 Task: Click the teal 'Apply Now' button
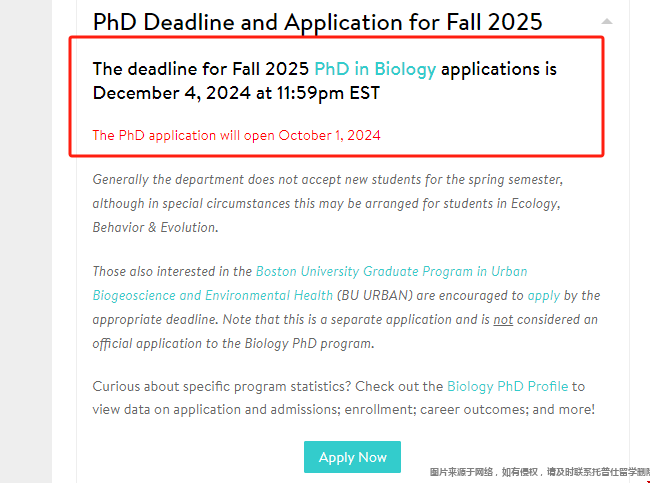pyautogui.click(x=352, y=457)
